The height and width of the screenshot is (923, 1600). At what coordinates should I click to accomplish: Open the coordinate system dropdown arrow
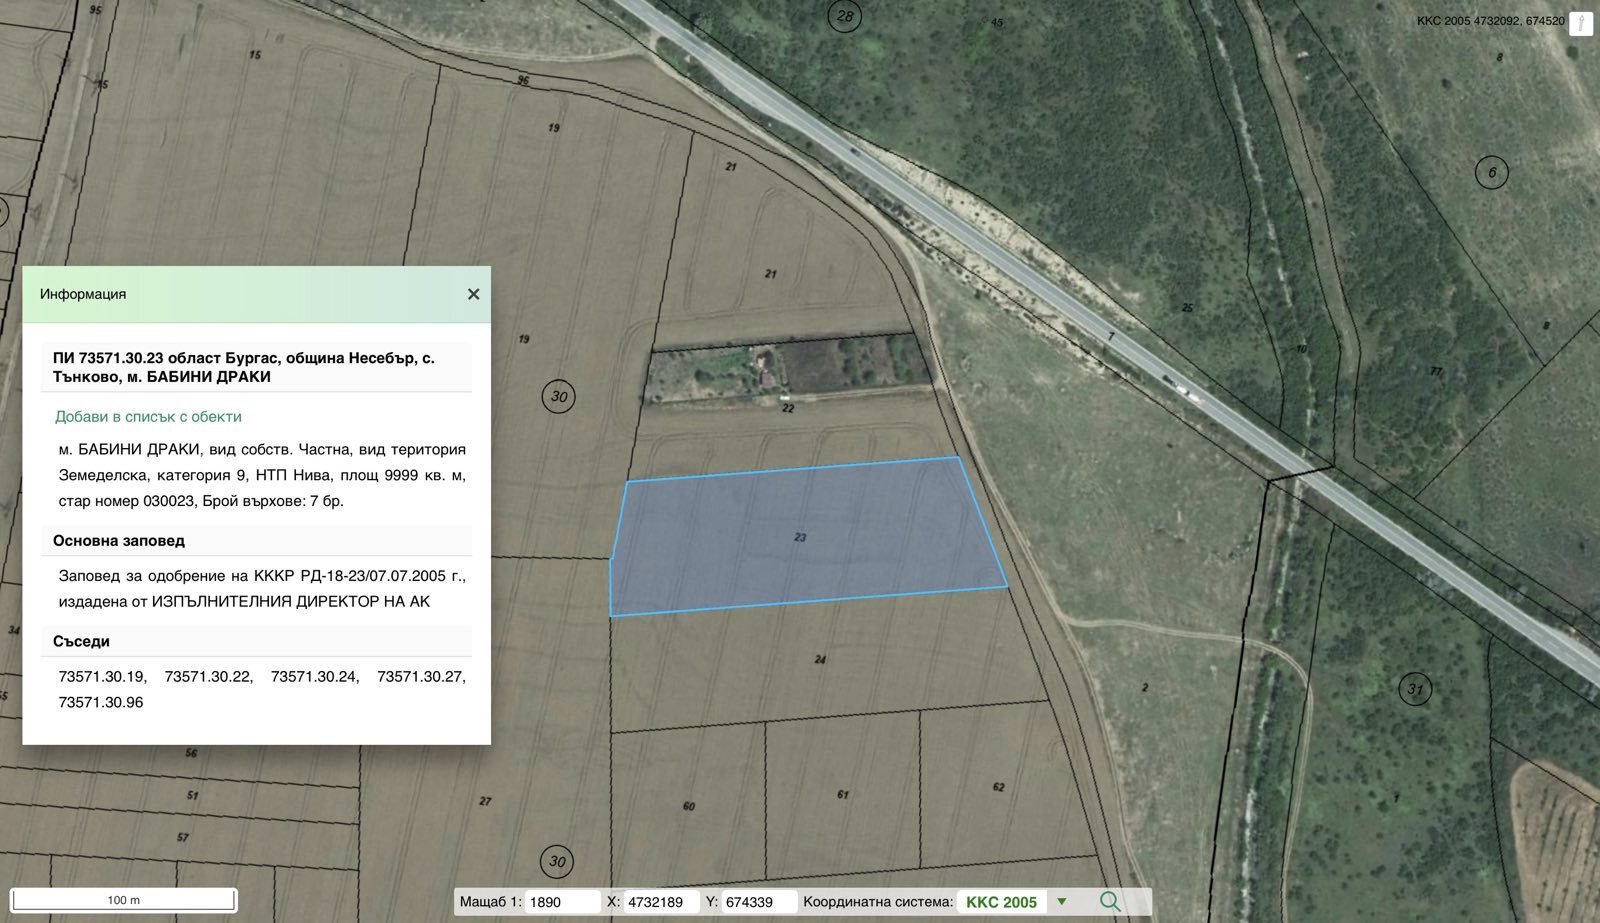tap(1062, 902)
